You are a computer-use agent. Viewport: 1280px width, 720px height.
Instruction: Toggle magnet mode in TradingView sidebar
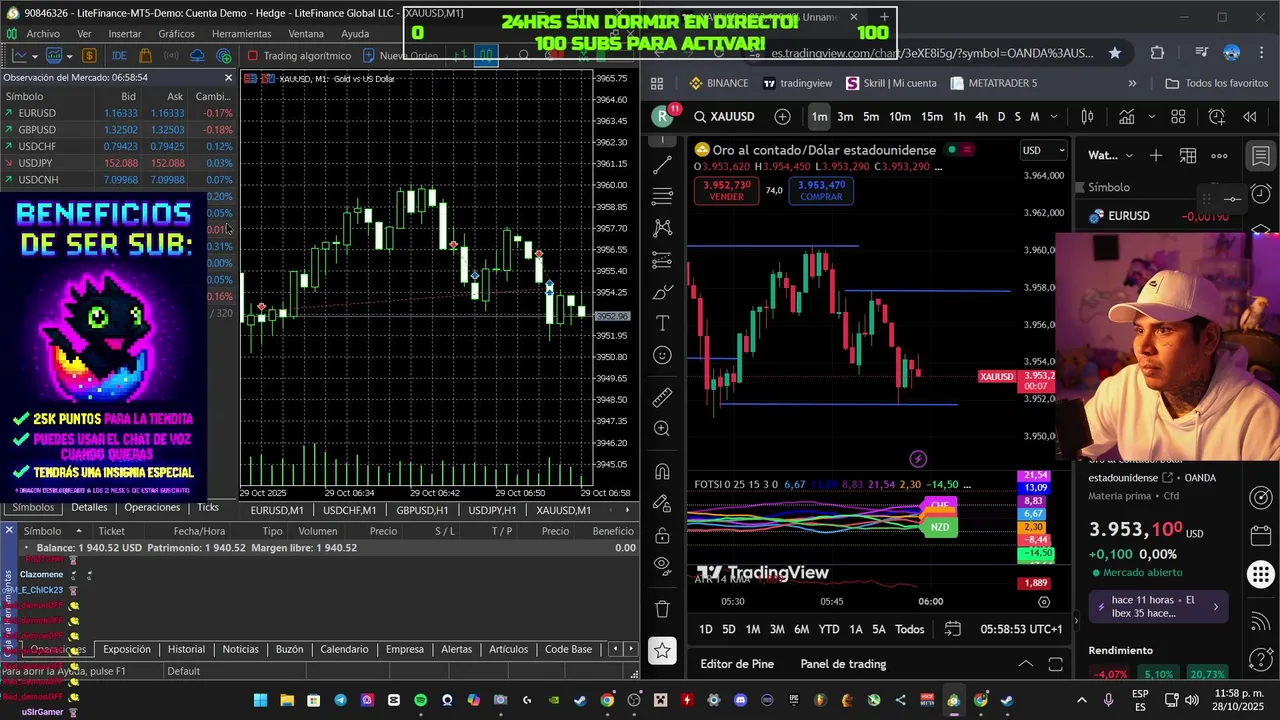tap(662, 472)
